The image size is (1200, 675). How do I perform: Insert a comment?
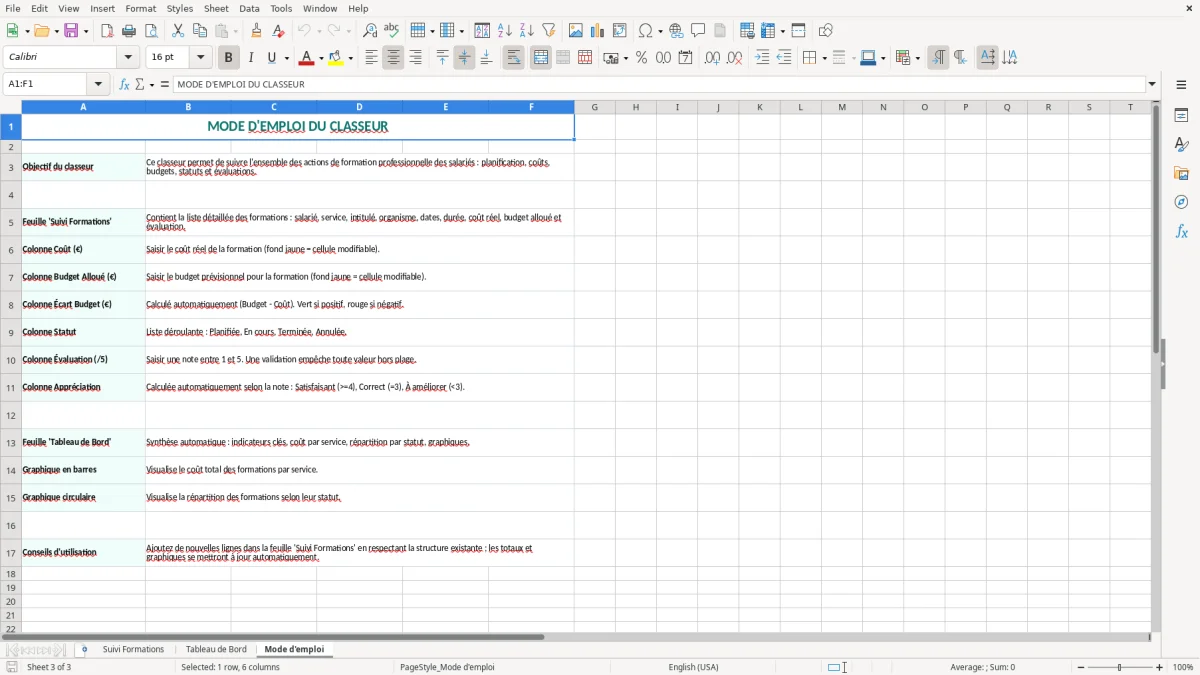click(x=698, y=31)
